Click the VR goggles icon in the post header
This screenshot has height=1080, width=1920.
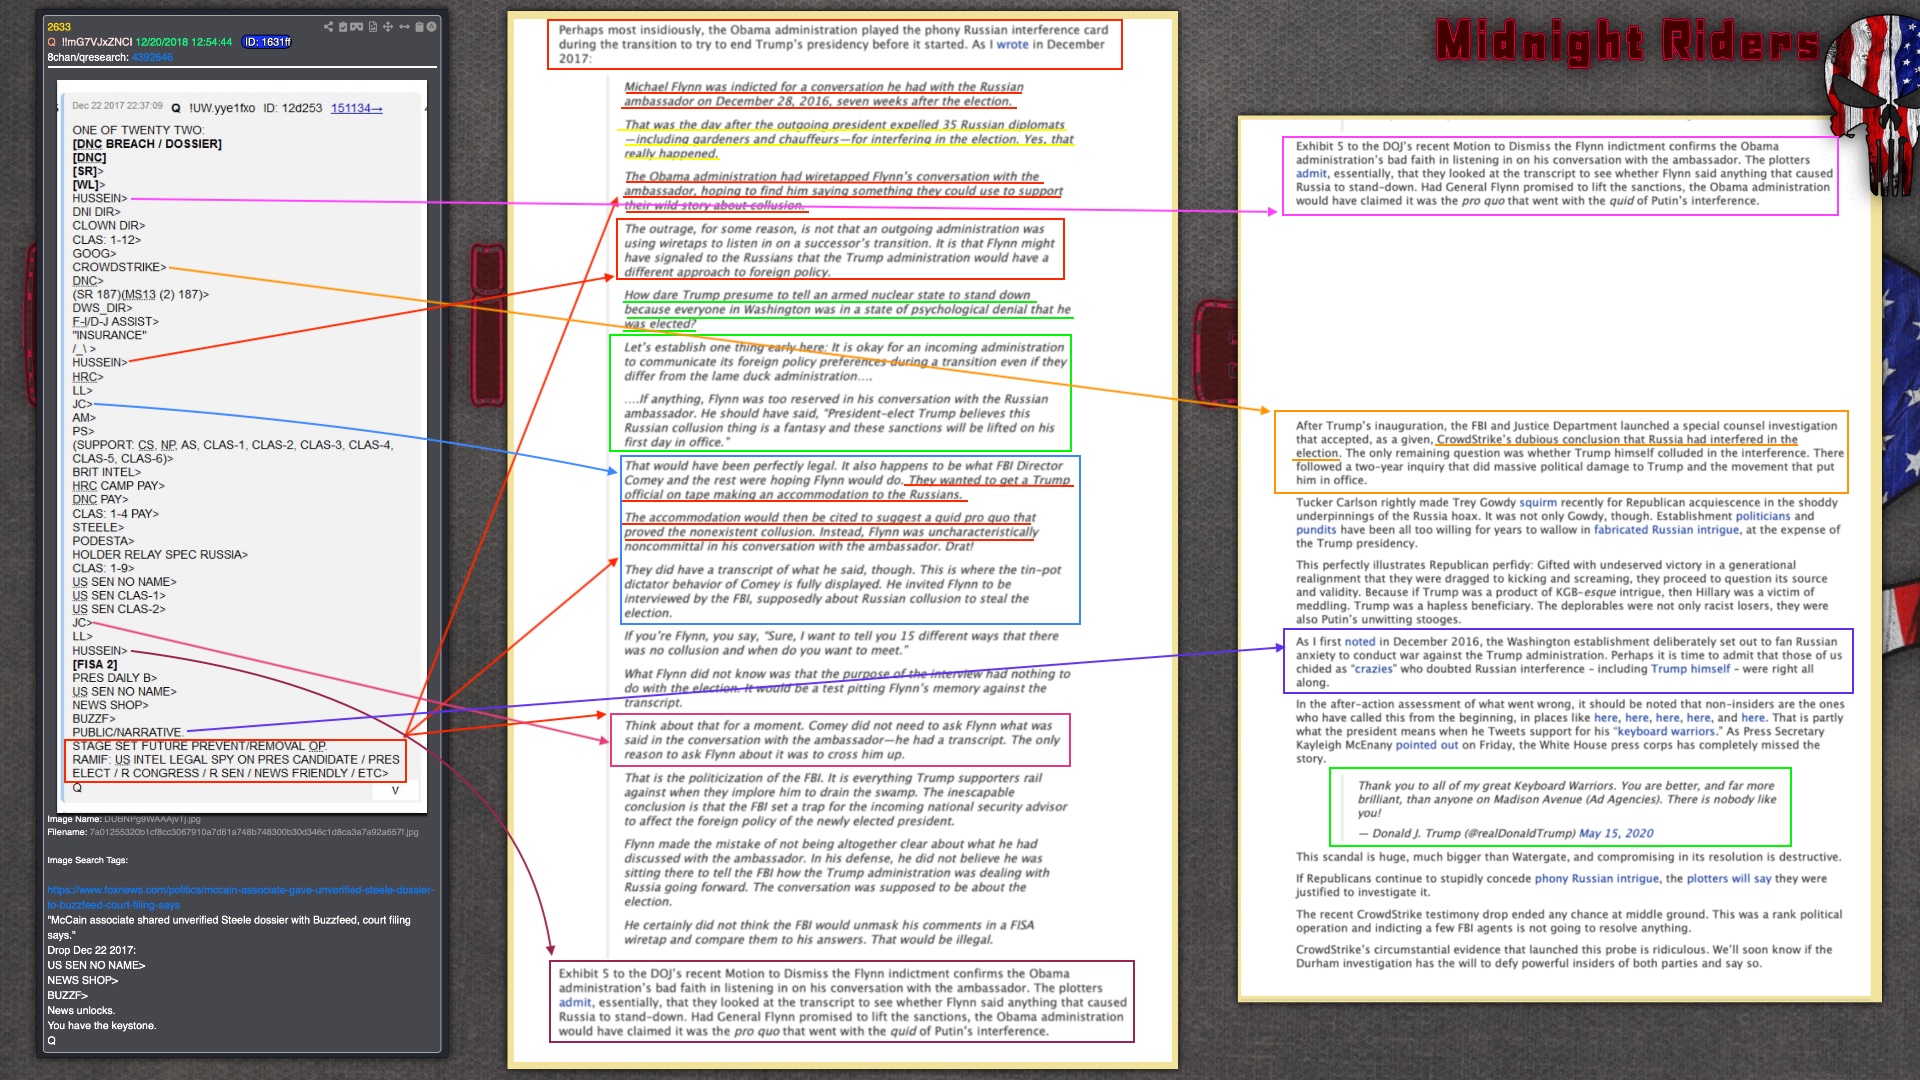point(356,27)
